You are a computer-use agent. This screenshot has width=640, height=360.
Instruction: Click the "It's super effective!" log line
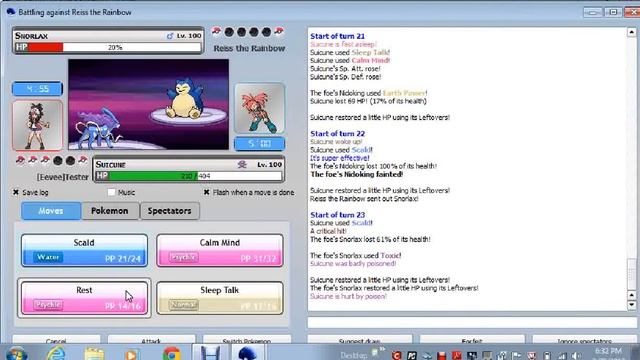coord(340,158)
